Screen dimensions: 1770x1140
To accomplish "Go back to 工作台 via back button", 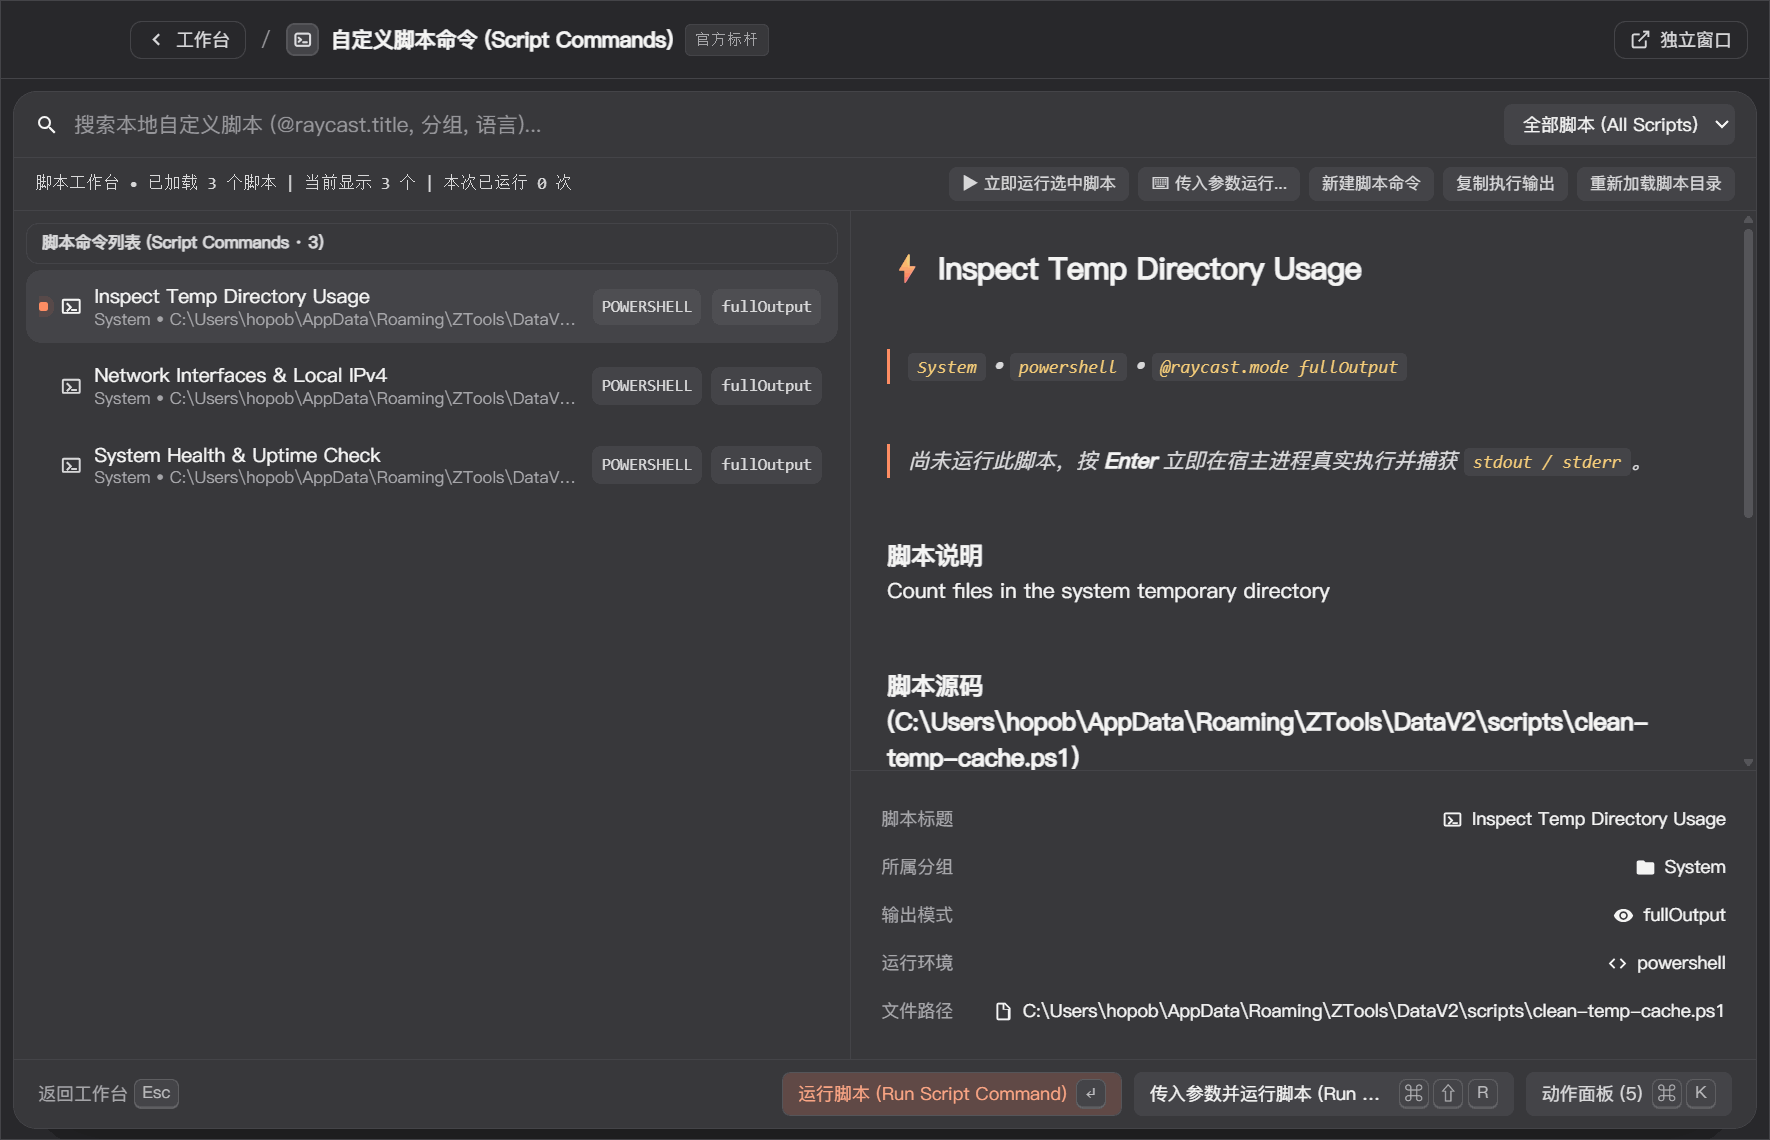I will click(188, 40).
